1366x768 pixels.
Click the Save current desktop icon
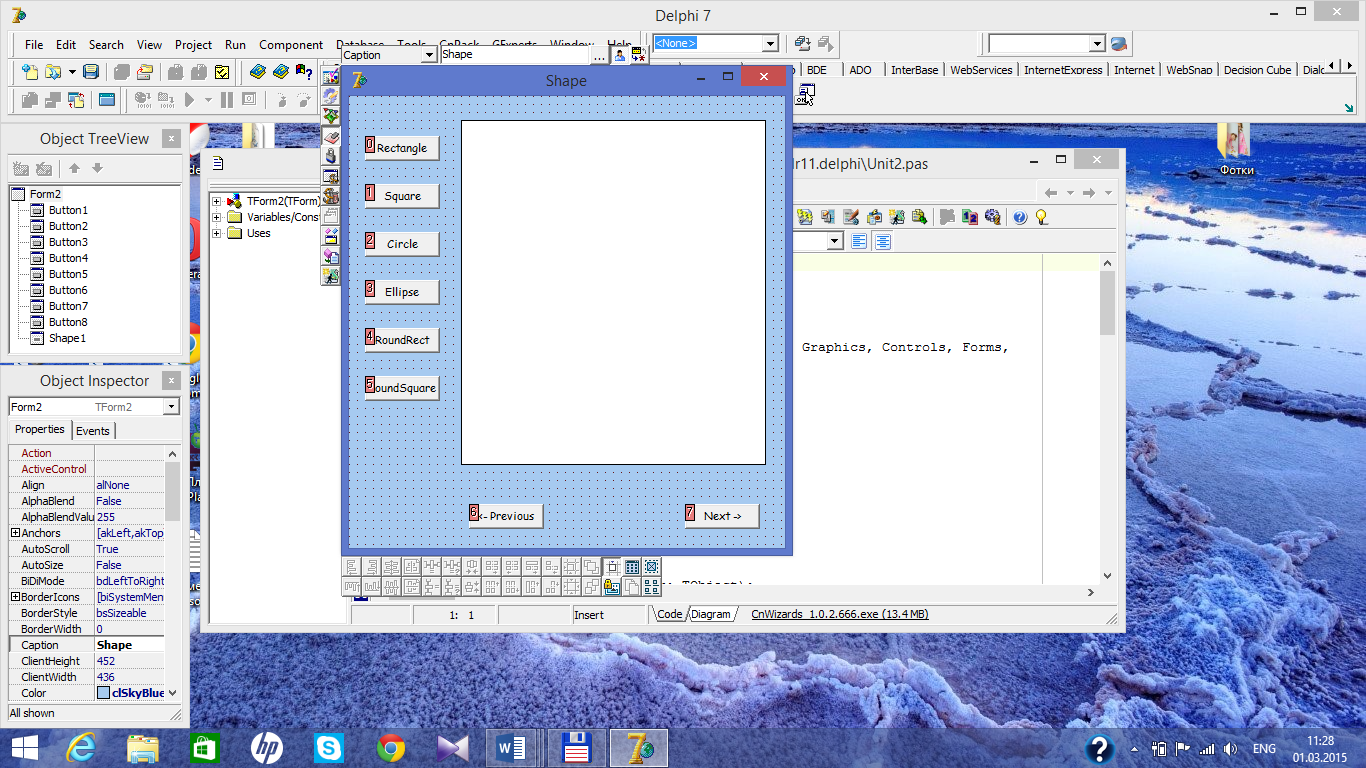coord(803,43)
